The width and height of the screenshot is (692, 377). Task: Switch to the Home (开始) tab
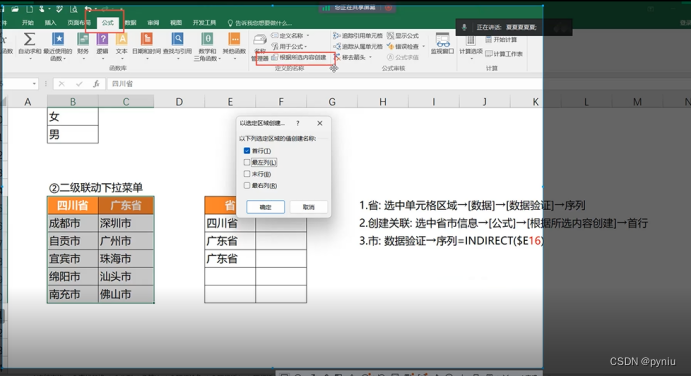28,23
